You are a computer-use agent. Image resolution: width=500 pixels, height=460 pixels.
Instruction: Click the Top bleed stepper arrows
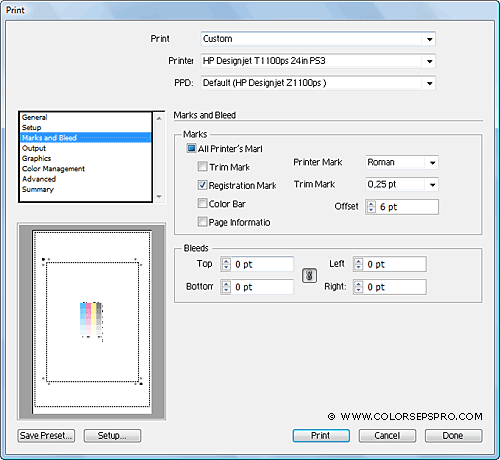pyautogui.click(x=226, y=264)
